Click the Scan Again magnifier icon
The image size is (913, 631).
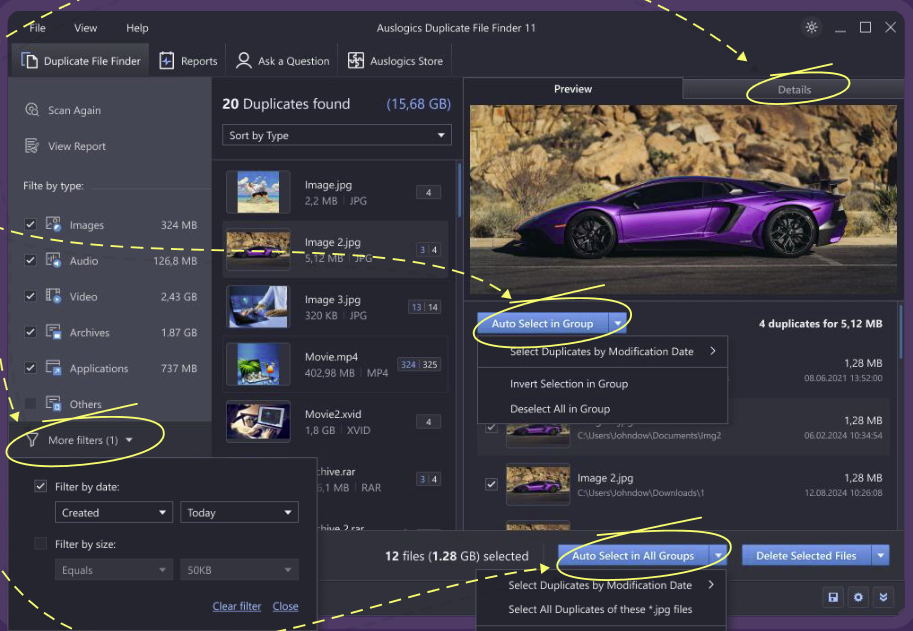[31, 110]
